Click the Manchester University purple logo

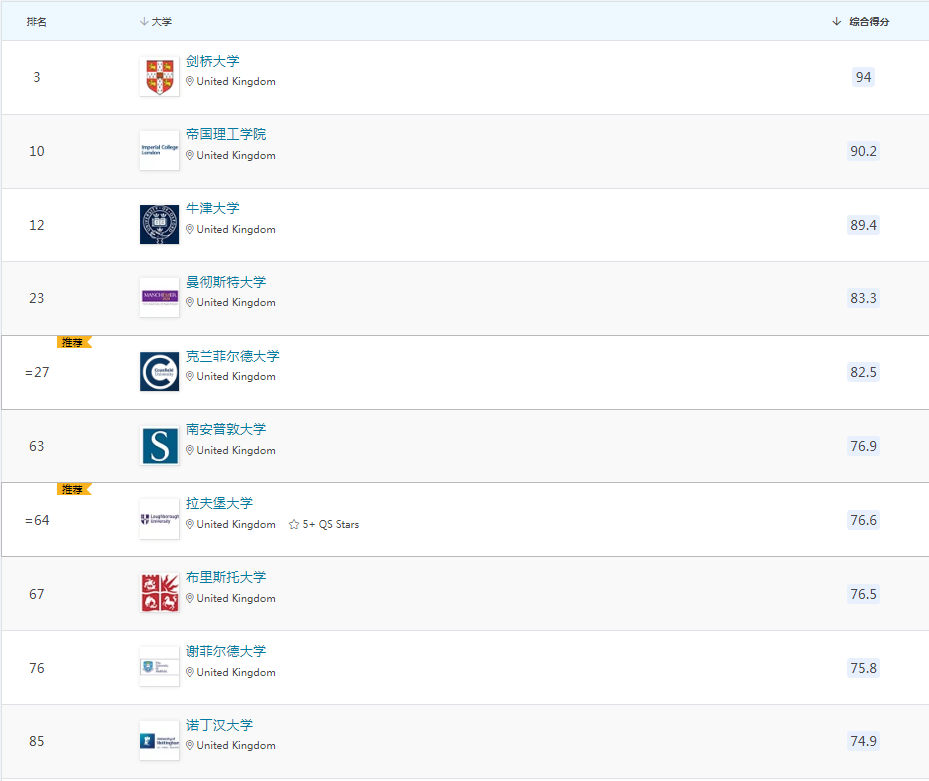(x=159, y=298)
